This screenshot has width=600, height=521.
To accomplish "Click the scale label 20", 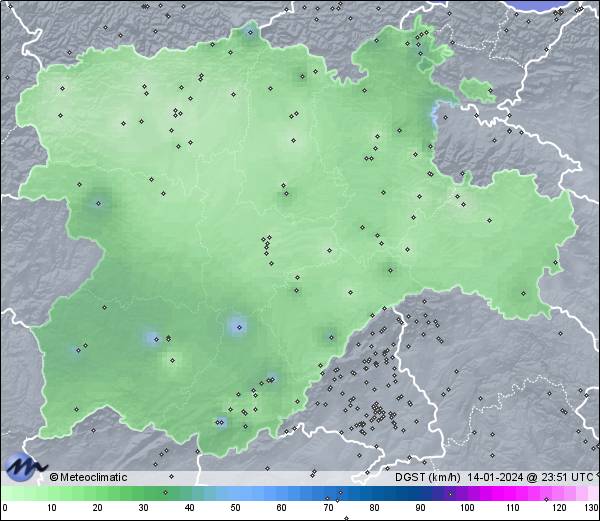I will point(98,508).
